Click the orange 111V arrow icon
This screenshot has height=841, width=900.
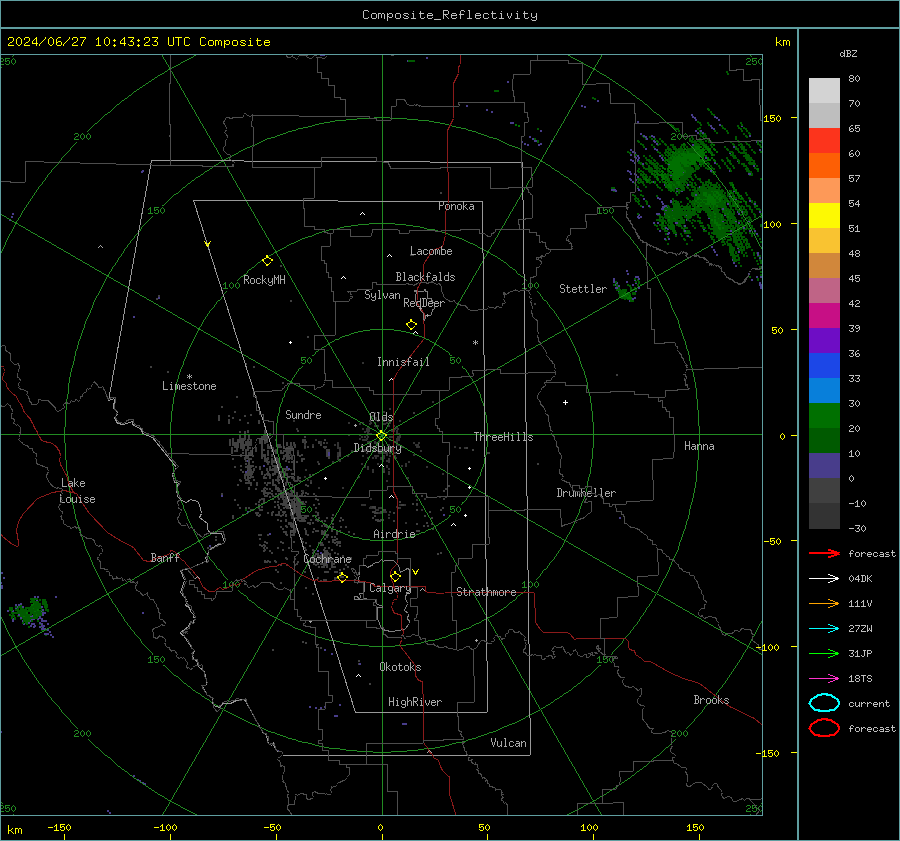(824, 603)
